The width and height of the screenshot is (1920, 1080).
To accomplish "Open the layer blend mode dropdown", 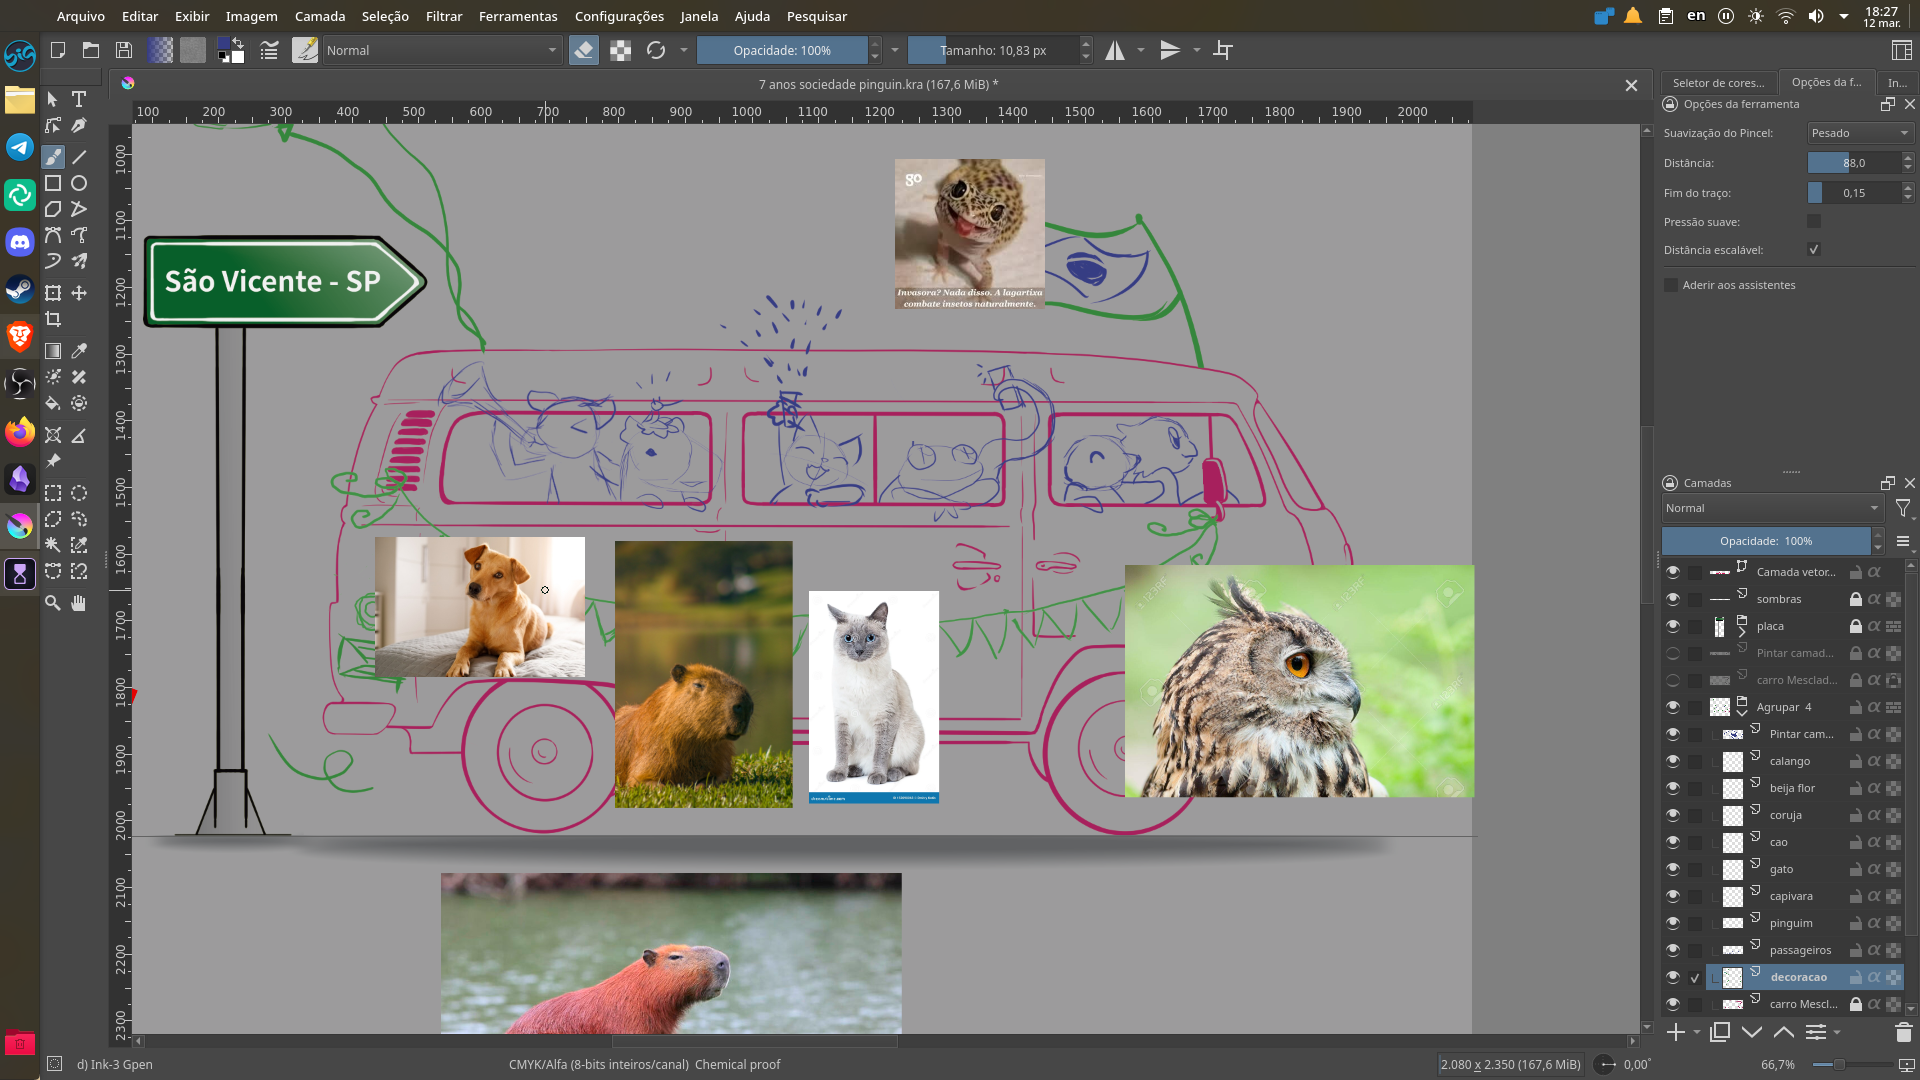I will (x=1771, y=508).
